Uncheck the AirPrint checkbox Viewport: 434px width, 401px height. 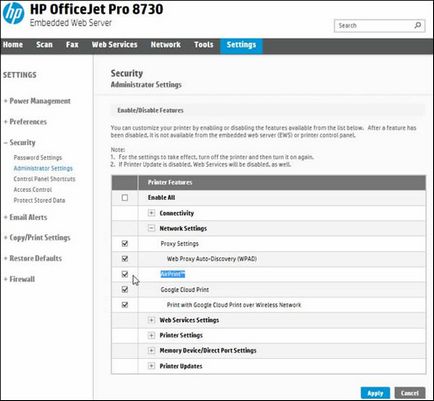click(125, 274)
